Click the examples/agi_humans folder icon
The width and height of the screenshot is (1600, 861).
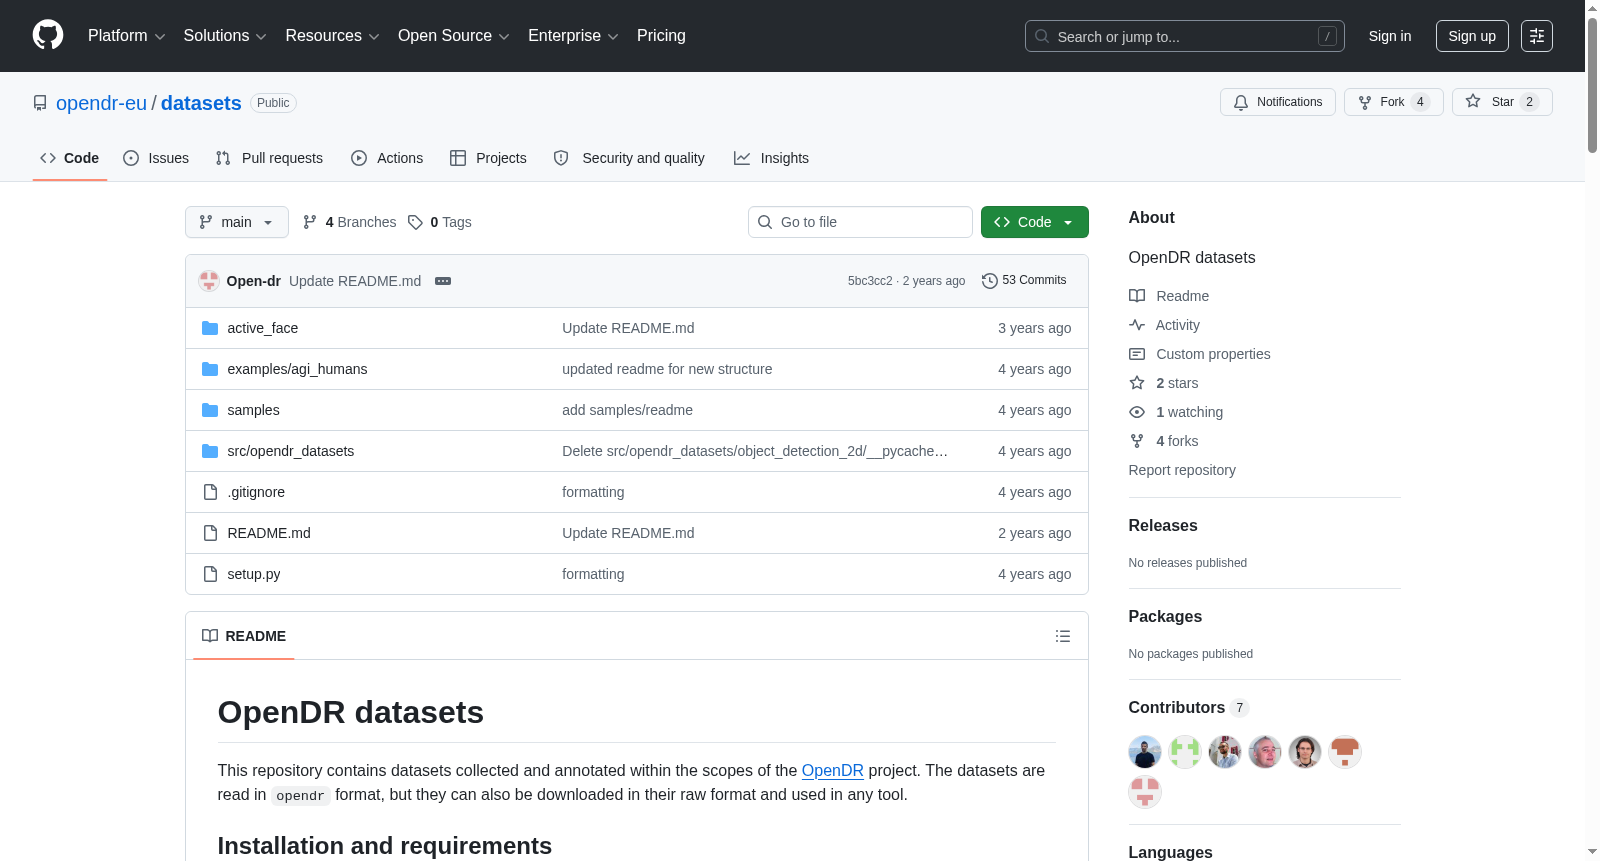click(x=210, y=369)
